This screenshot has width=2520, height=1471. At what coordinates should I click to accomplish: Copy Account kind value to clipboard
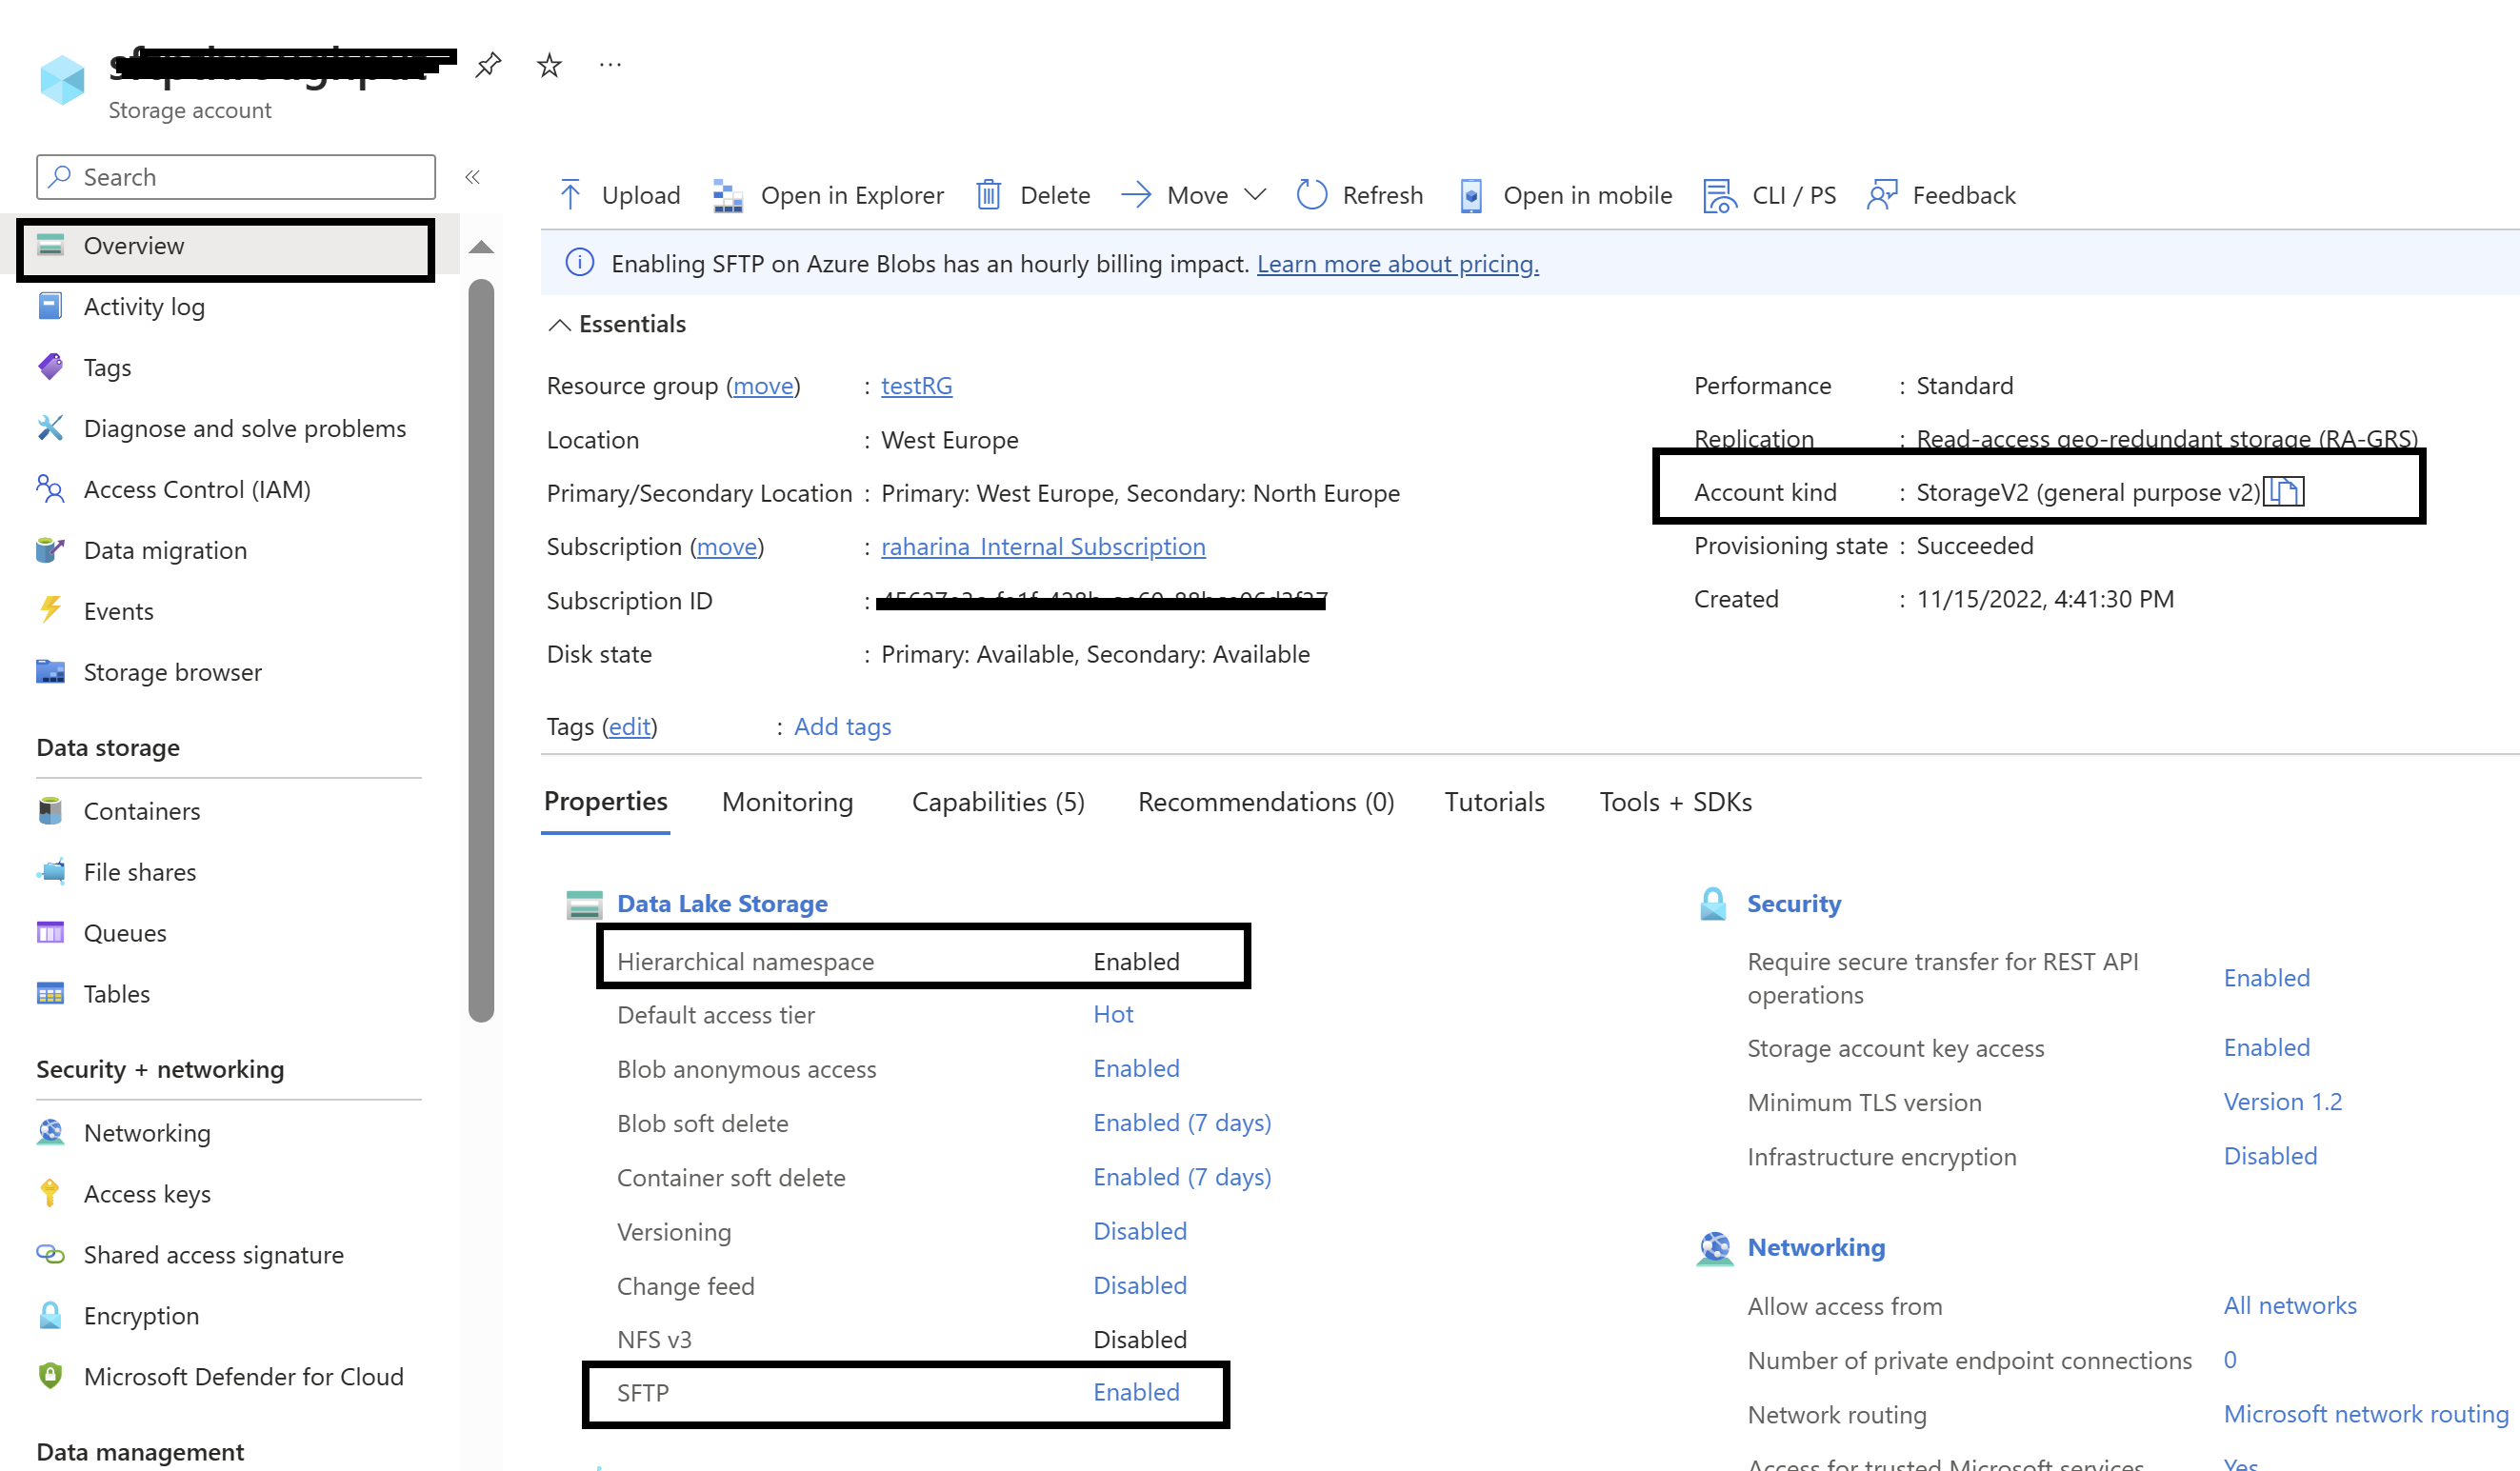[2285, 492]
